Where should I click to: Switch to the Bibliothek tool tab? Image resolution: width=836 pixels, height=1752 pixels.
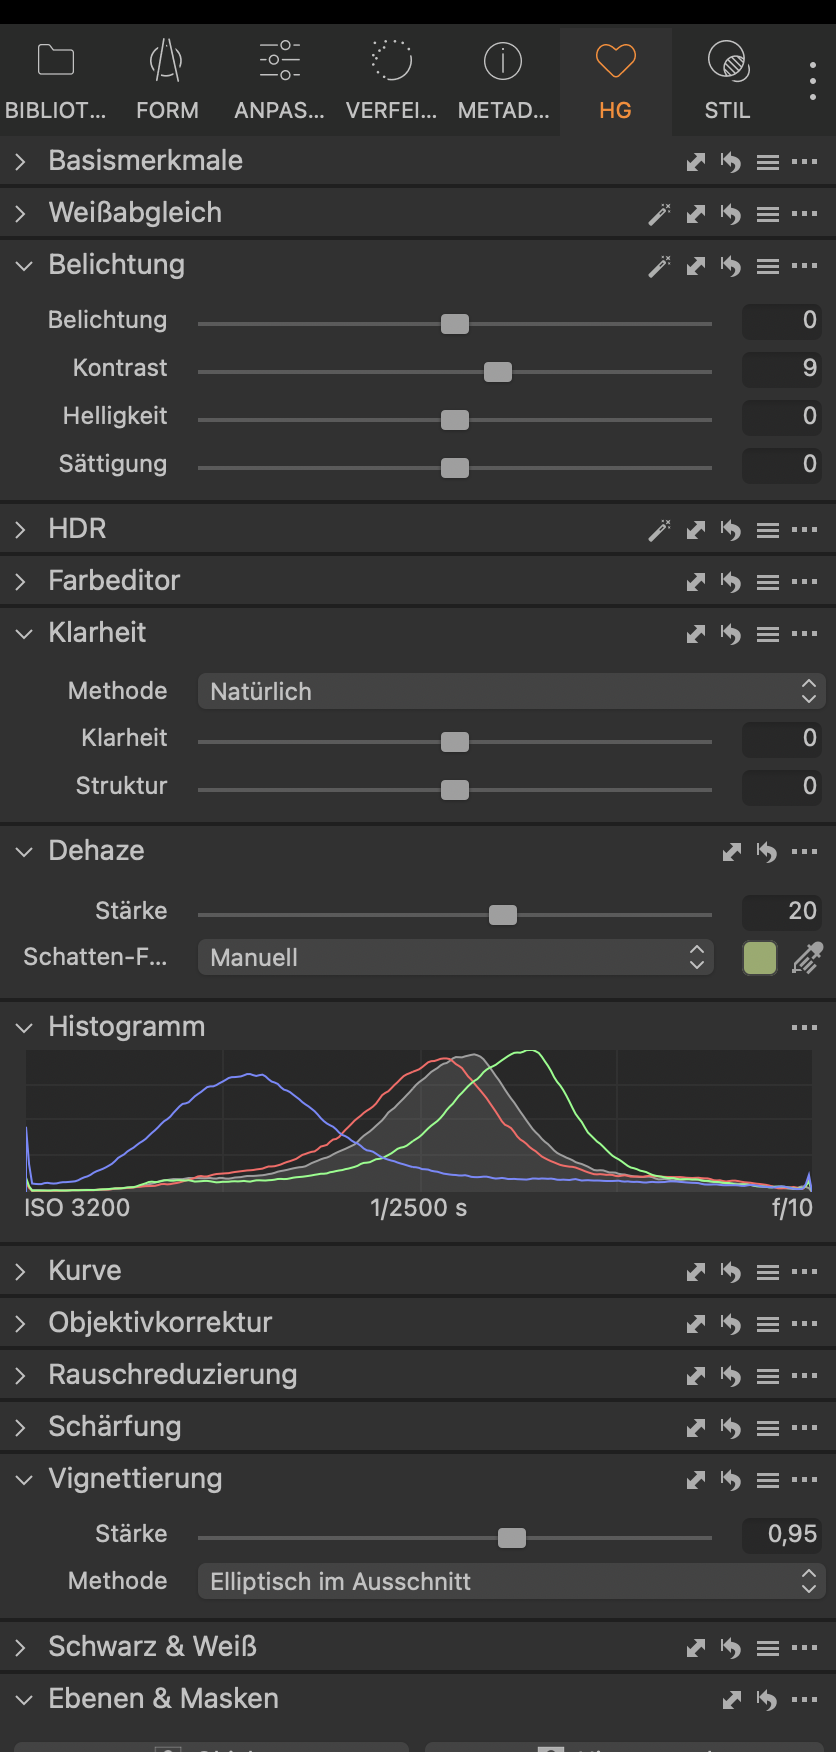click(x=56, y=81)
